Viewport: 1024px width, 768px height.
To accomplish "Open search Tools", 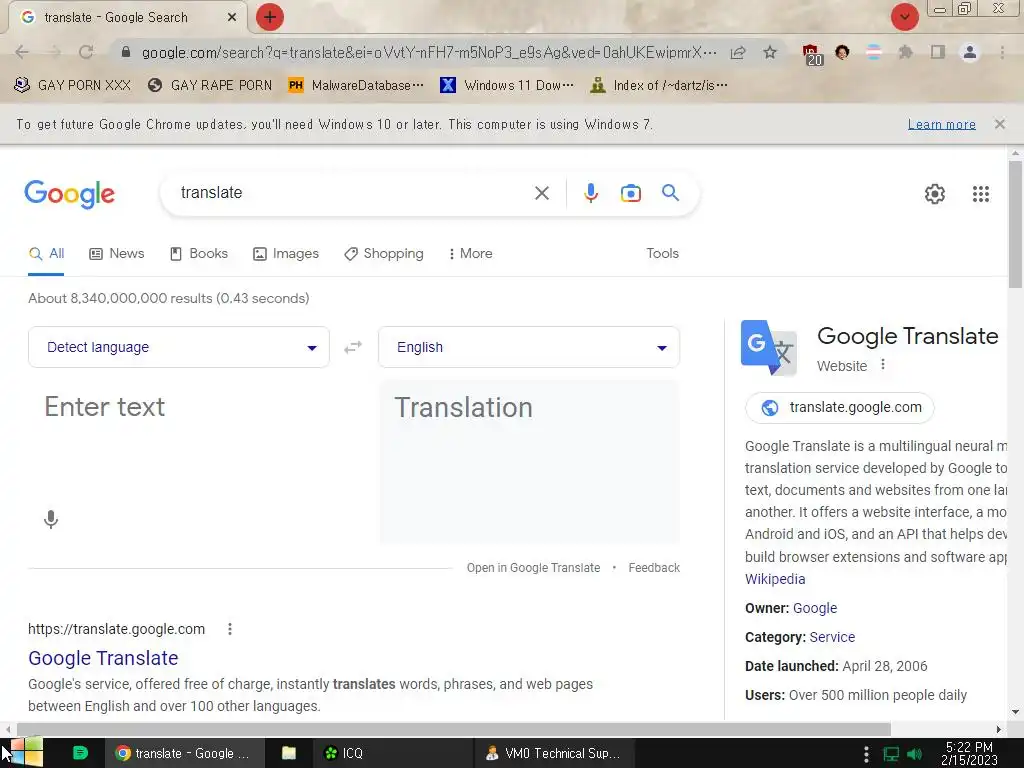I will pos(662,253).
